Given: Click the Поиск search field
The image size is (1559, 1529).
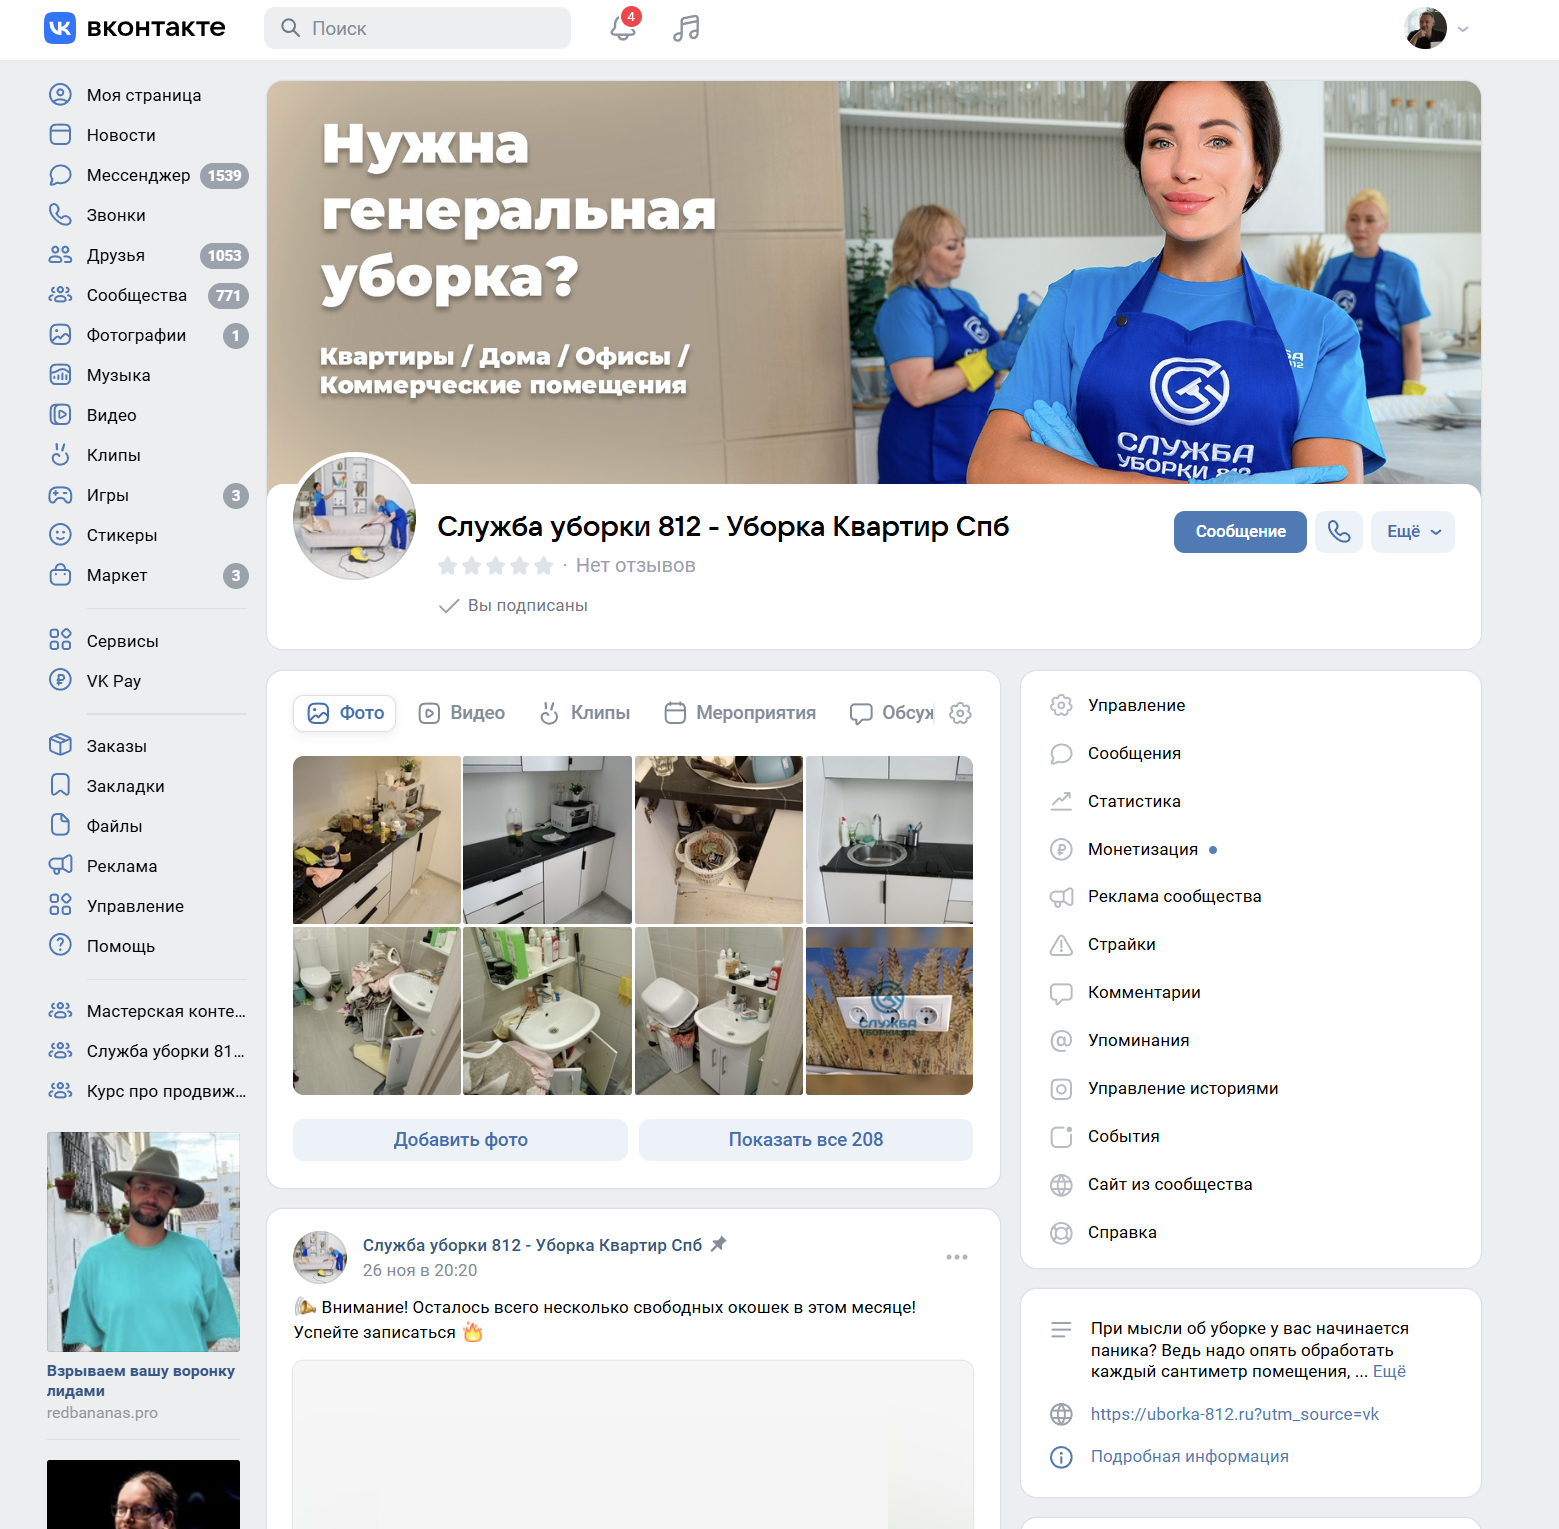Looking at the screenshot, I should coord(417,28).
